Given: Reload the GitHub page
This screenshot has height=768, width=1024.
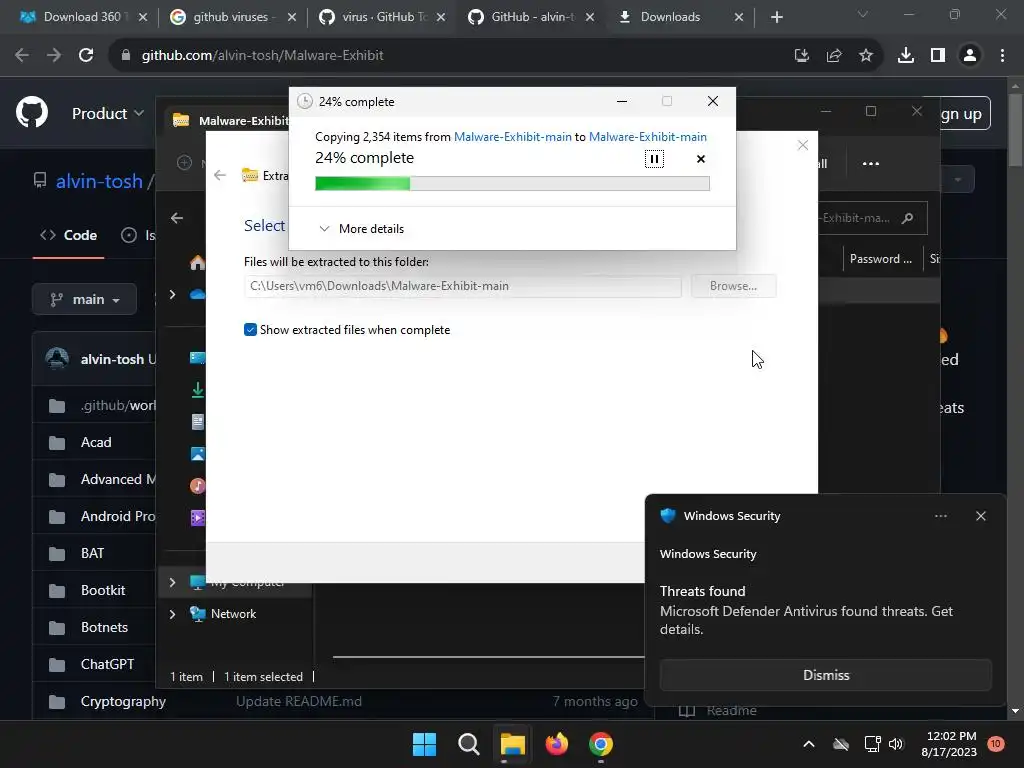Looking at the screenshot, I should tap(86, 56).
